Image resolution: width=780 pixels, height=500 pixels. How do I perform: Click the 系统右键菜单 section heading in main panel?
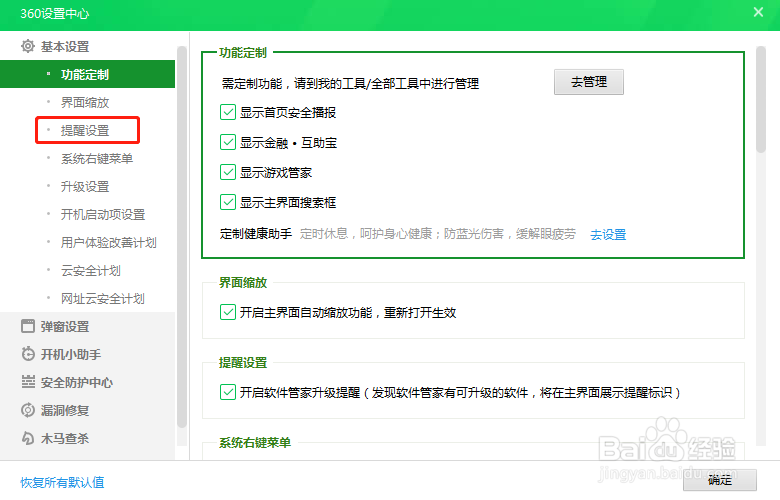255,442
